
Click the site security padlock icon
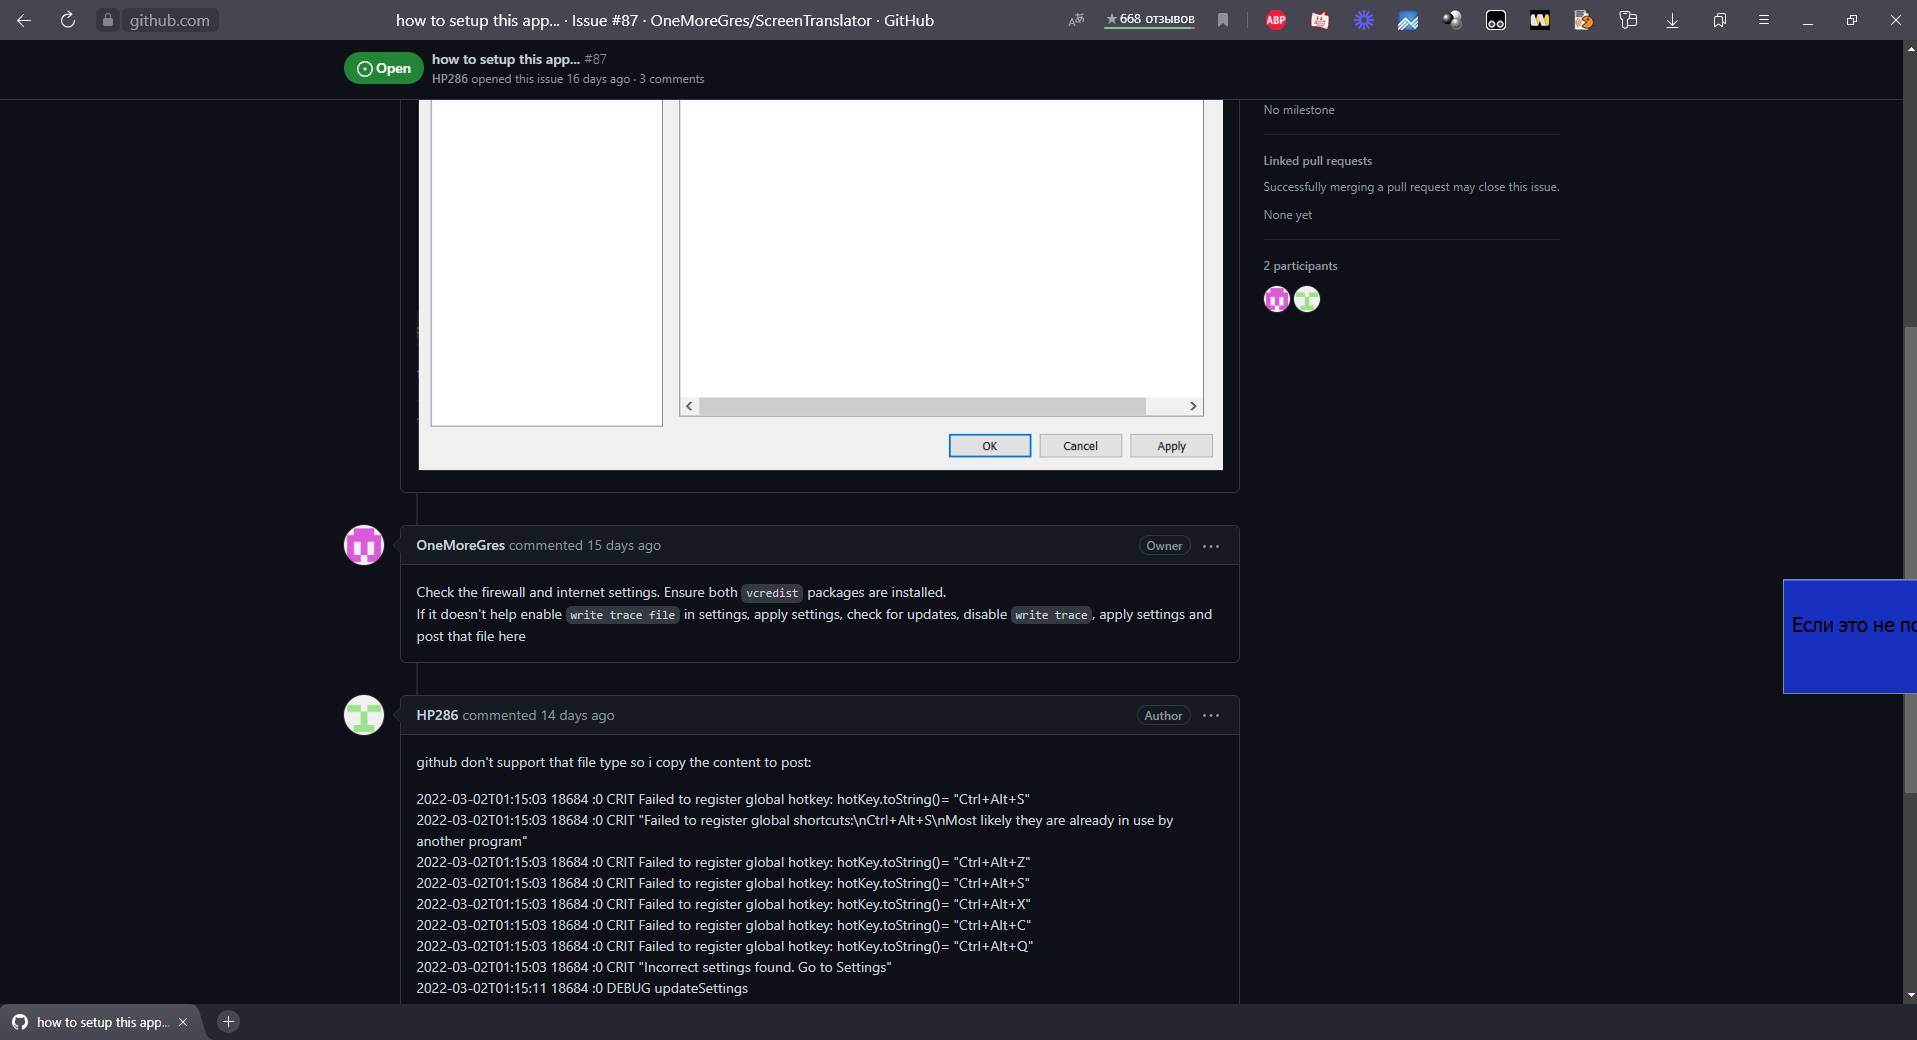pyautogui.click(x=108, y=19)
